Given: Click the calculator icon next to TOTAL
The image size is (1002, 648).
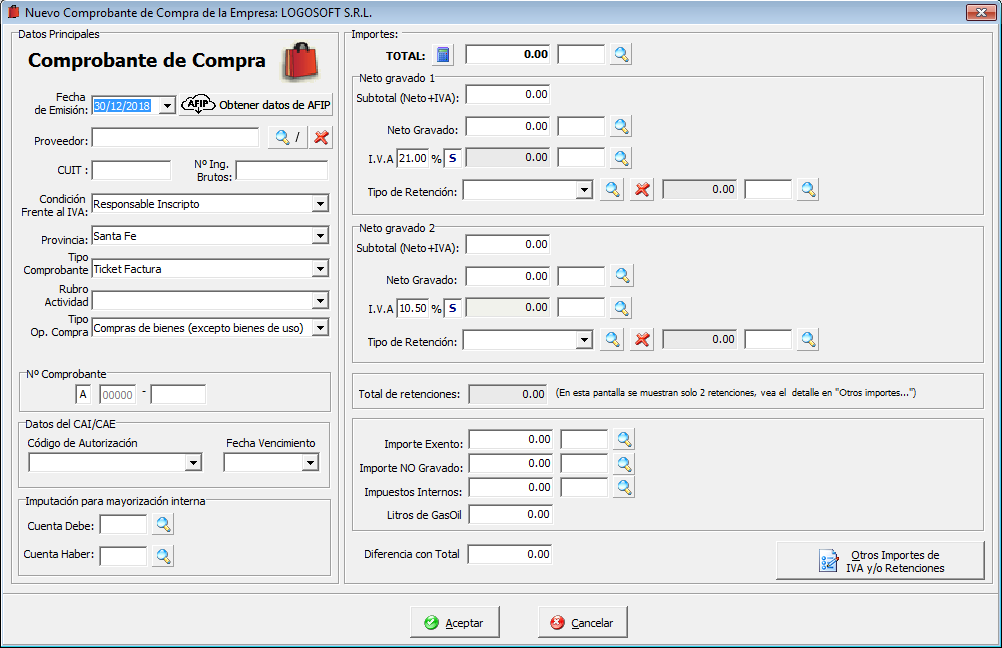Looking at the screenshot, I should [445, 55].
